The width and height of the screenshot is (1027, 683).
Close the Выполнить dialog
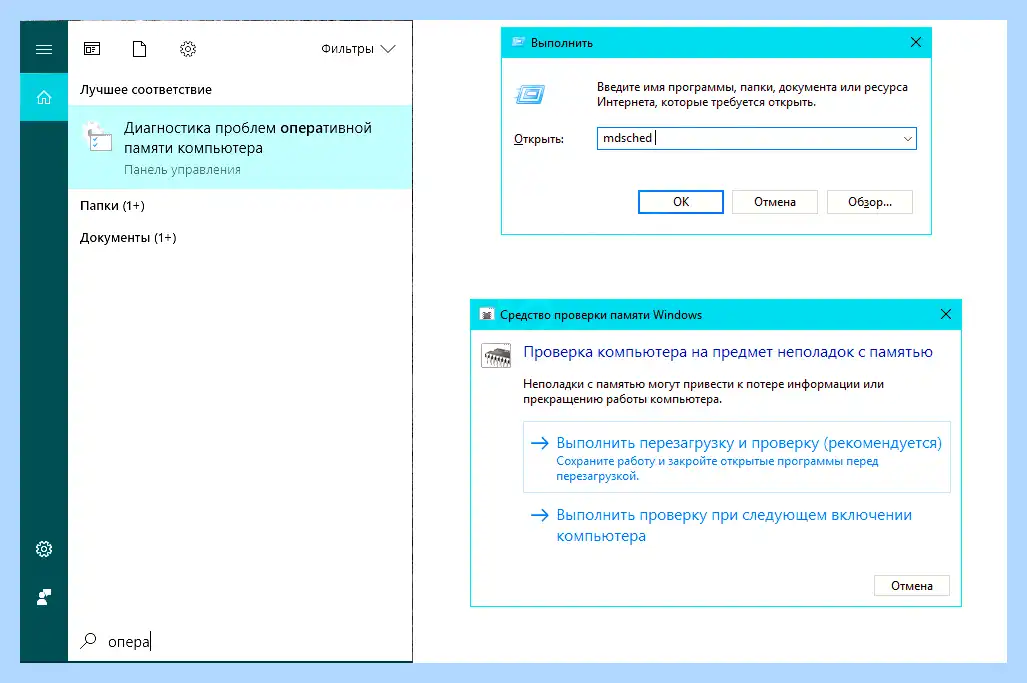coord(916,43)
